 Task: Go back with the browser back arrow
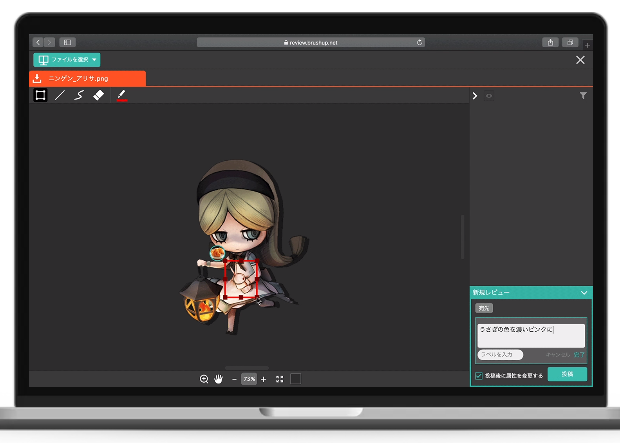click(38, 42)
